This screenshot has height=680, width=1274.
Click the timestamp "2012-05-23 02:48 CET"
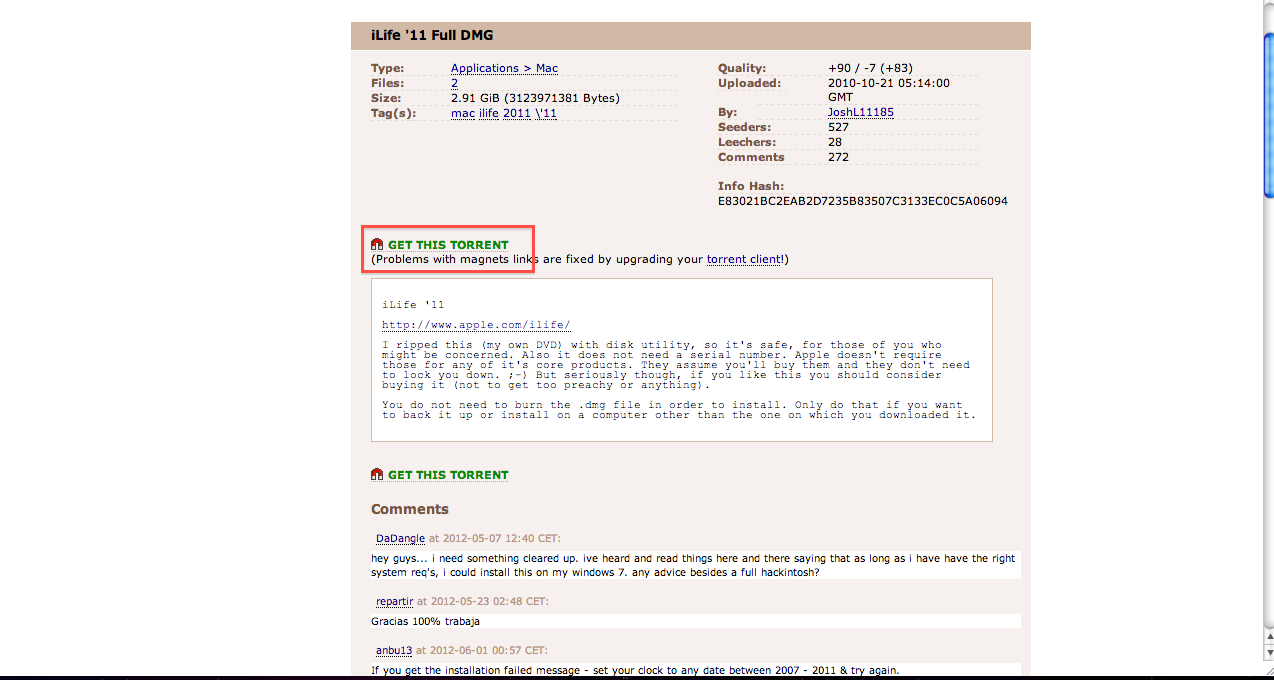pos(488,601)
